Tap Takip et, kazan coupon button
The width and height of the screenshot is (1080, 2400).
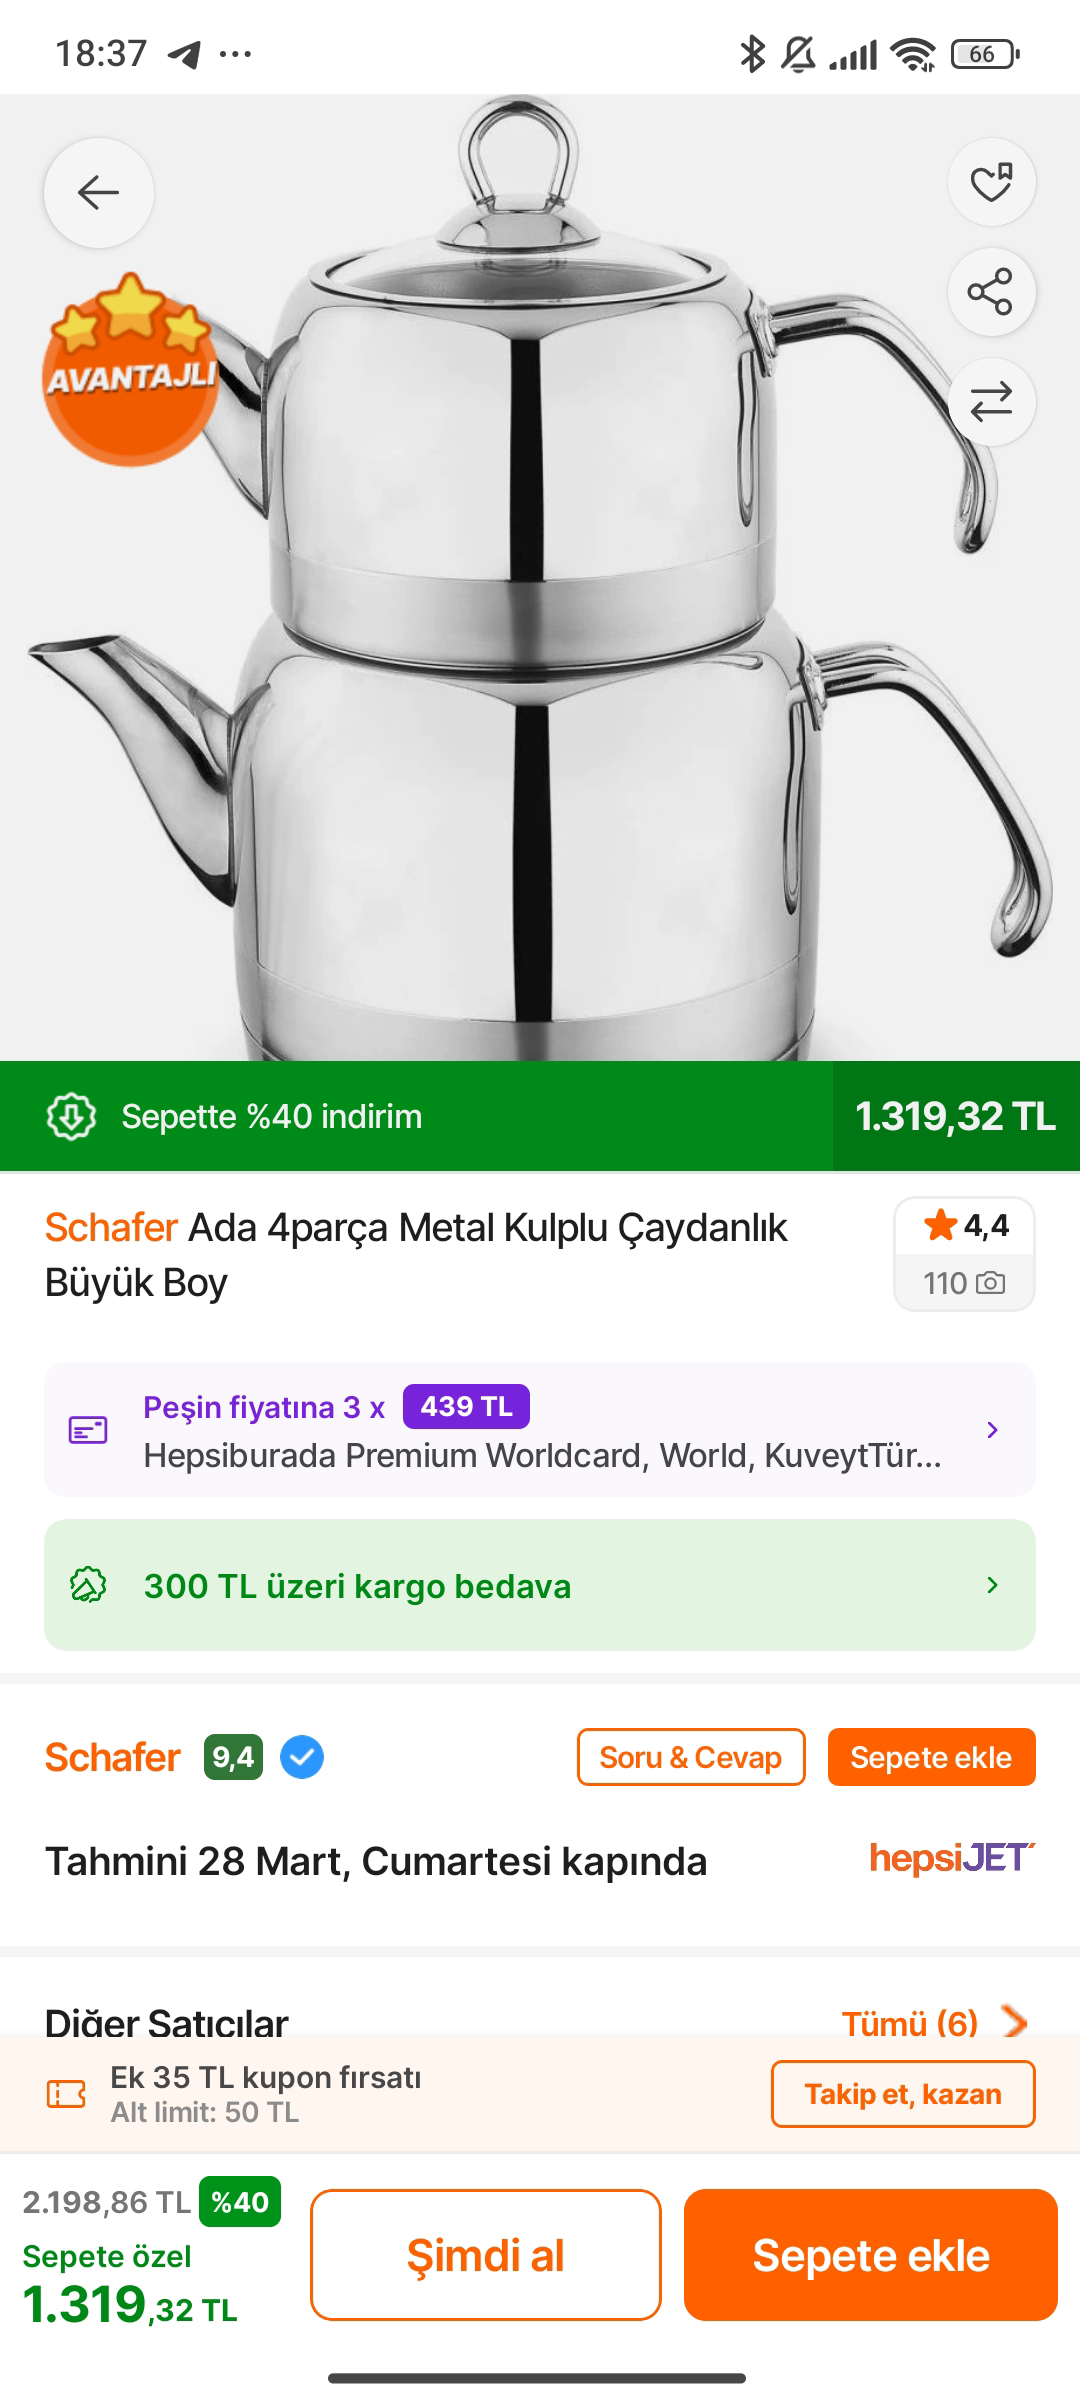[x=902, y=2094]
